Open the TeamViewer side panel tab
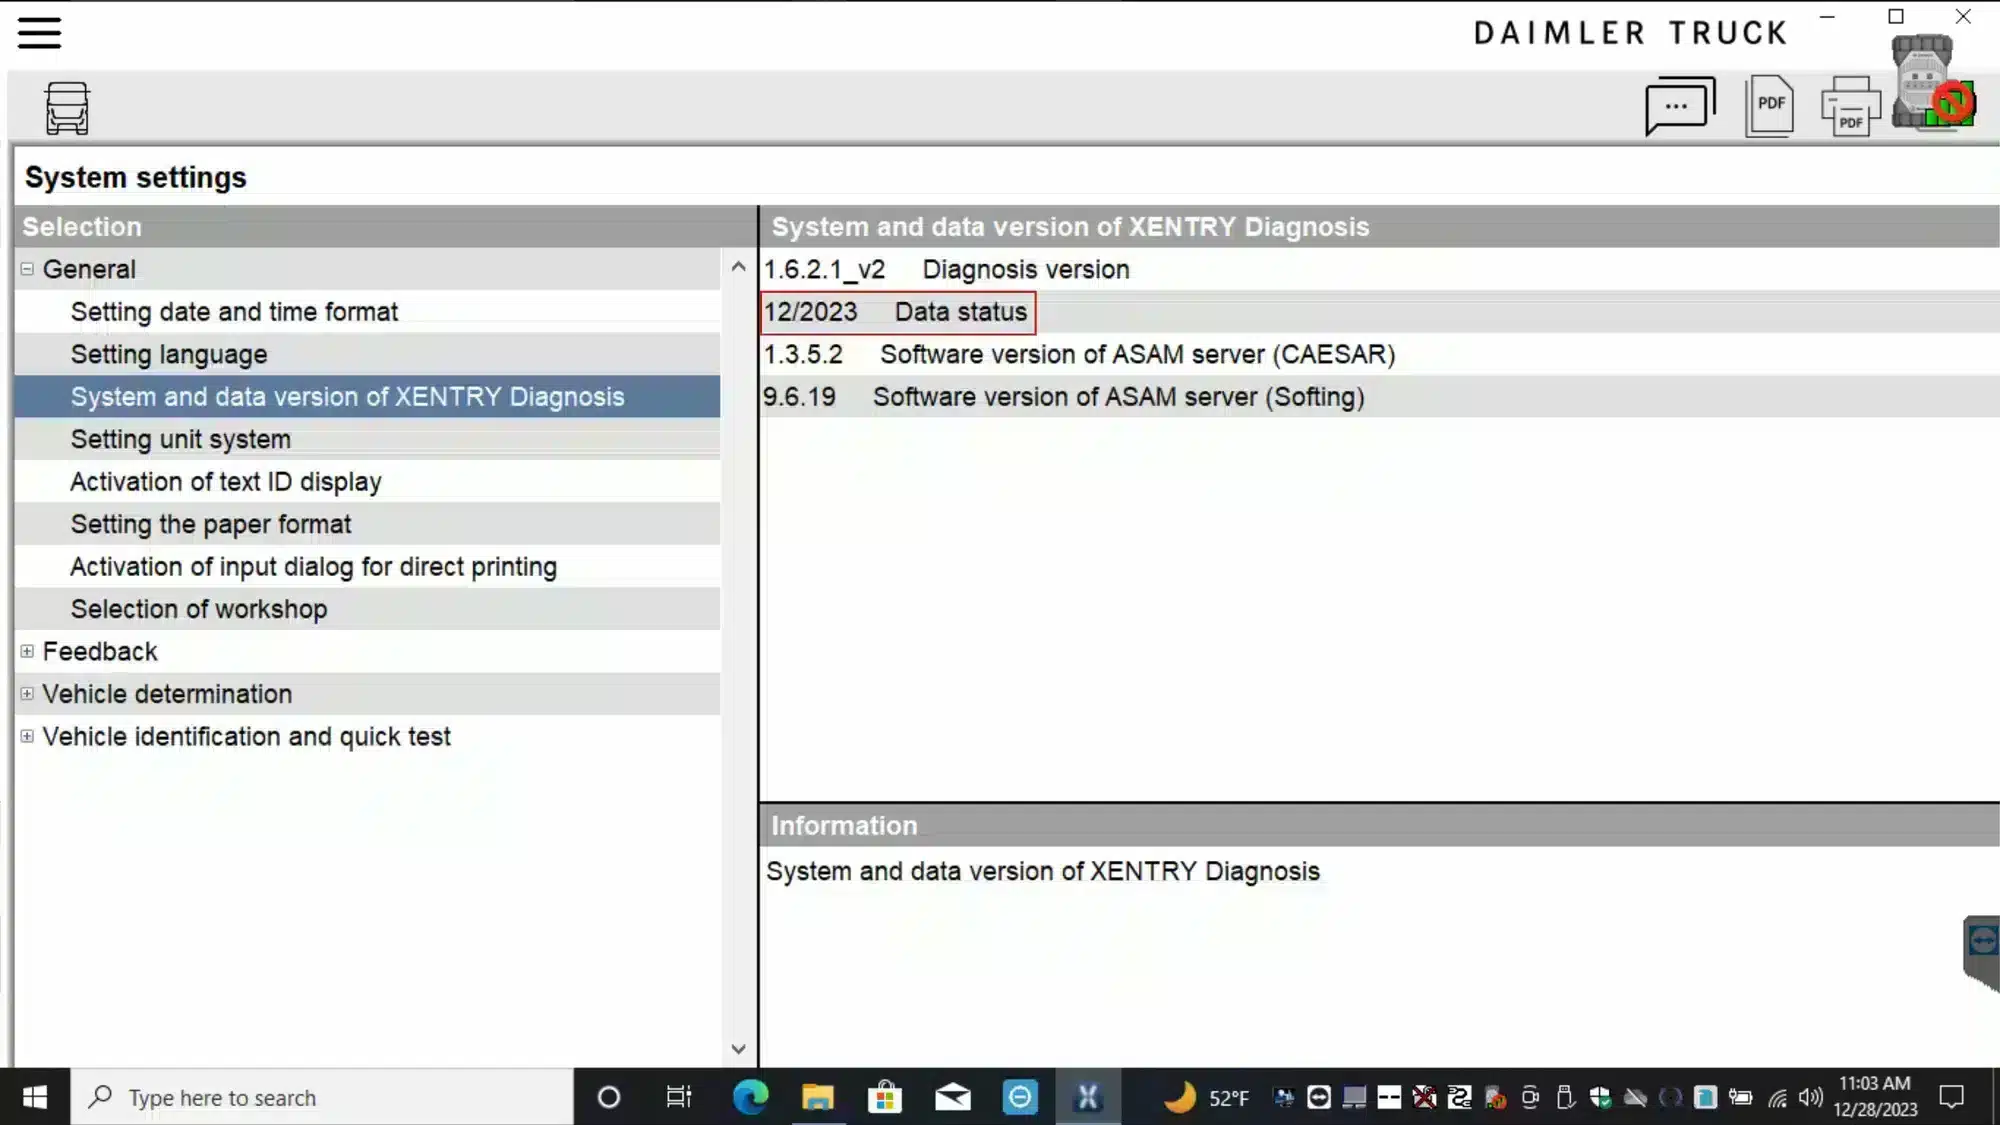 [x=1982, y=951]
